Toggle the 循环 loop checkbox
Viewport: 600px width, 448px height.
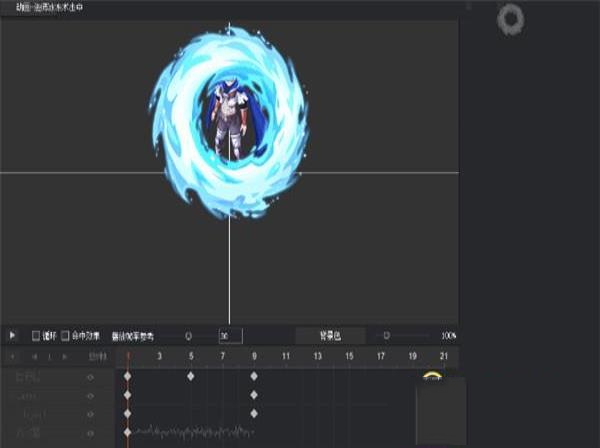37,336
